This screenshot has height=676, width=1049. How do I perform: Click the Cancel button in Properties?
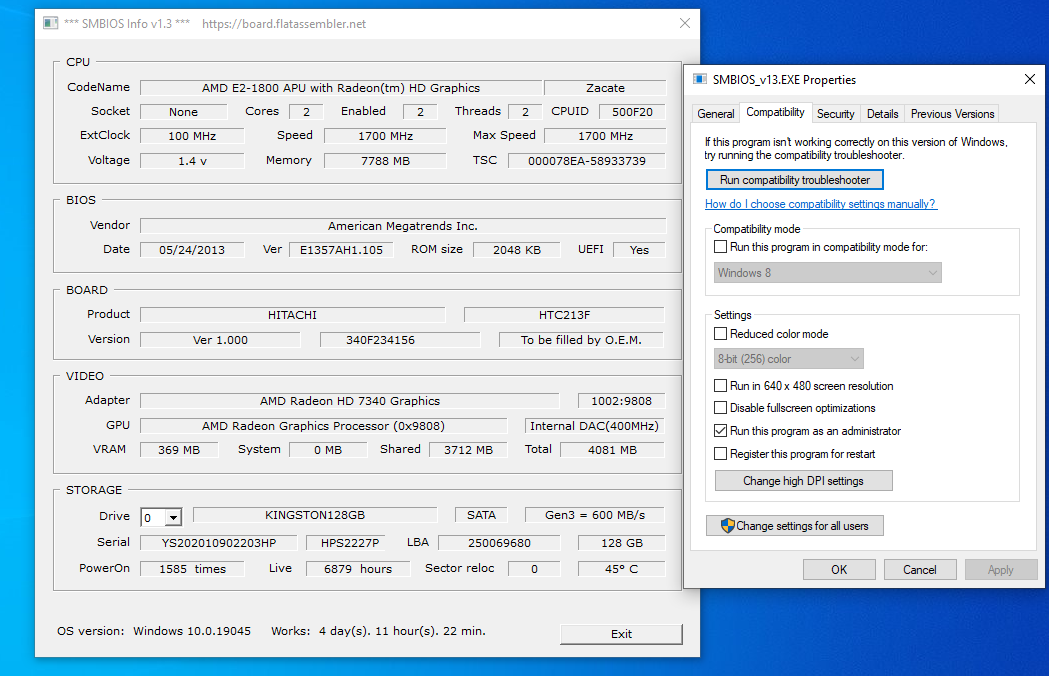coord(920,570)
